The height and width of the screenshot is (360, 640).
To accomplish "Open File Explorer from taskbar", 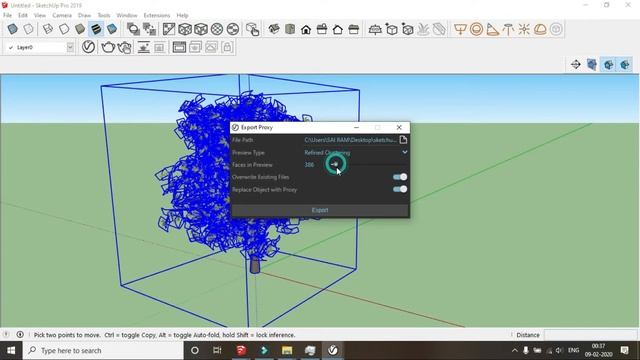I will pos(287,350).
